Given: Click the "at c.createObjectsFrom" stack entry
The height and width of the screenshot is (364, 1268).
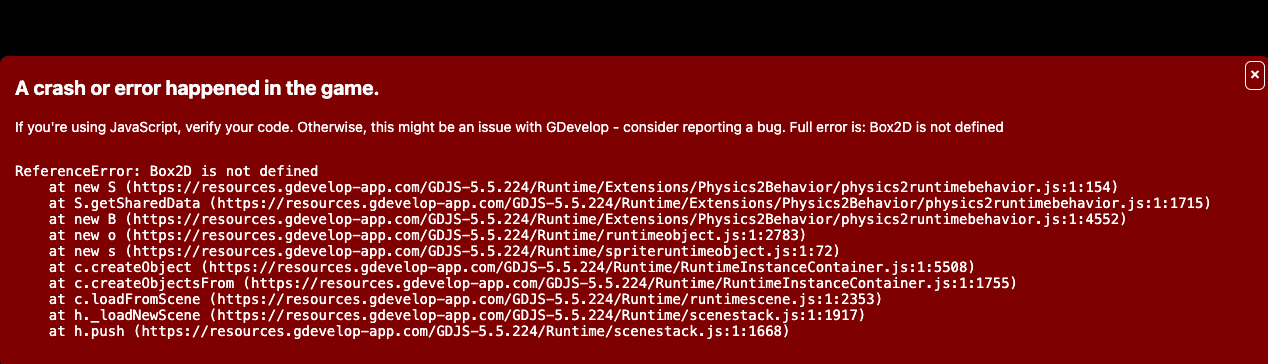Looking at the screenshot, I should [x=533, y=283].
